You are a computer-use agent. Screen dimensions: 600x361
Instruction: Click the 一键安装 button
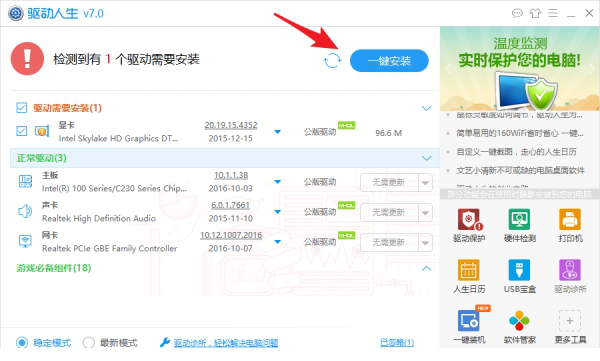[x=389, y=60]
